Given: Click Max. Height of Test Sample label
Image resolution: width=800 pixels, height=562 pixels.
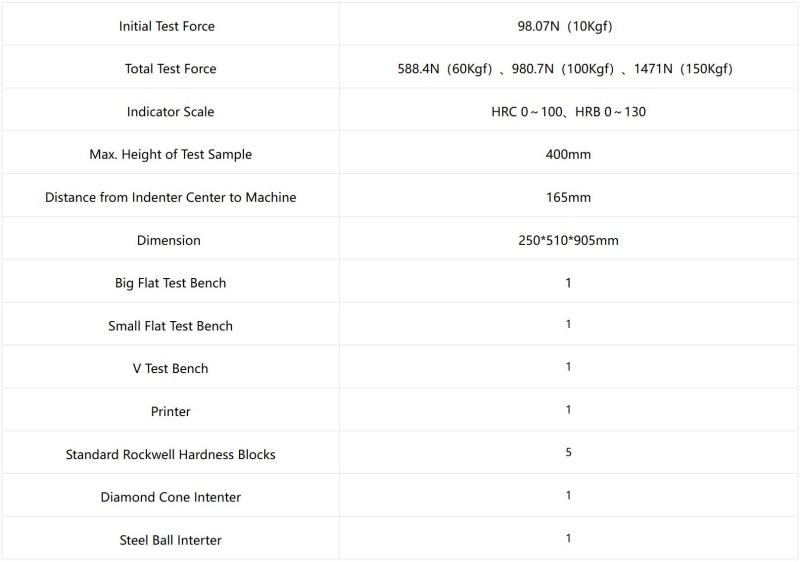Looking at the screenshot, I should 170,155.
